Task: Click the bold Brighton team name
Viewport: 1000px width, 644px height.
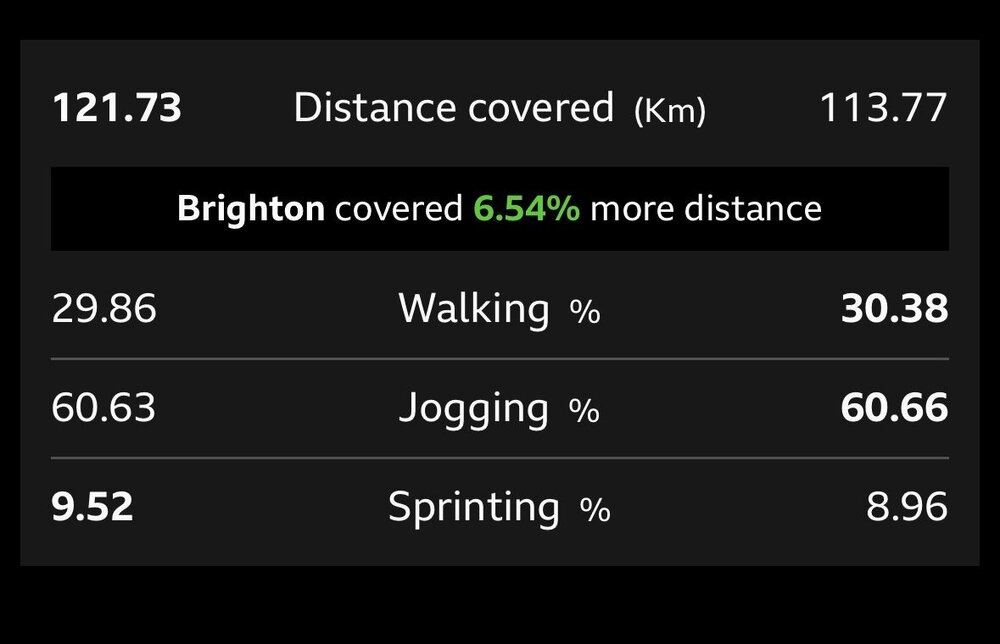Action: click(251, 209)
